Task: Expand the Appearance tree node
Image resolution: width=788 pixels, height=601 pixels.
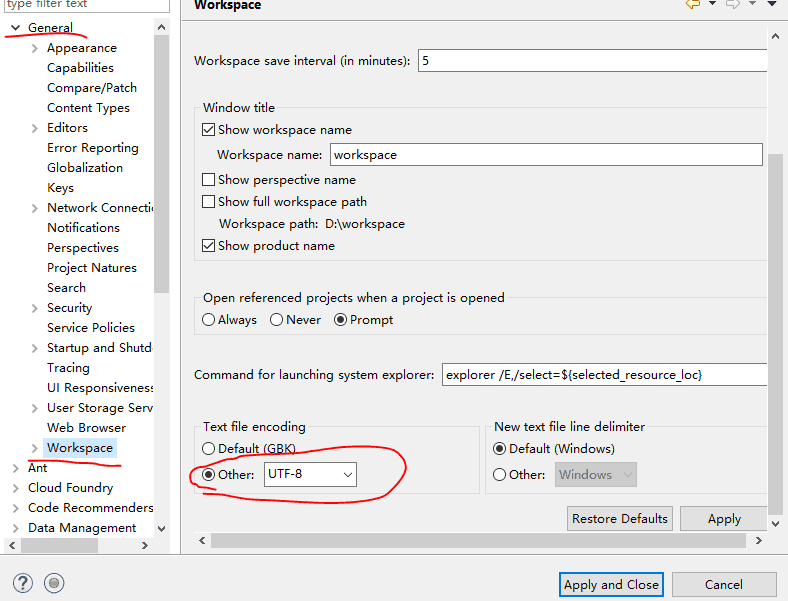Action: [35, 48]
